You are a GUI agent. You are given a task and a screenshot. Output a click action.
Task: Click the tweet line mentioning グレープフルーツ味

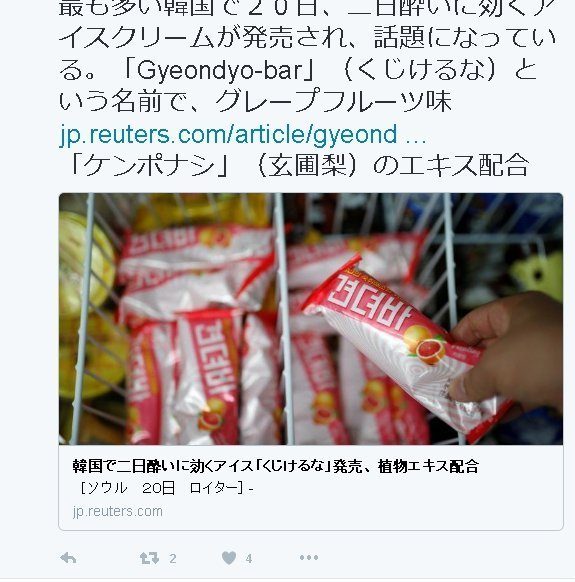[255, 101]
